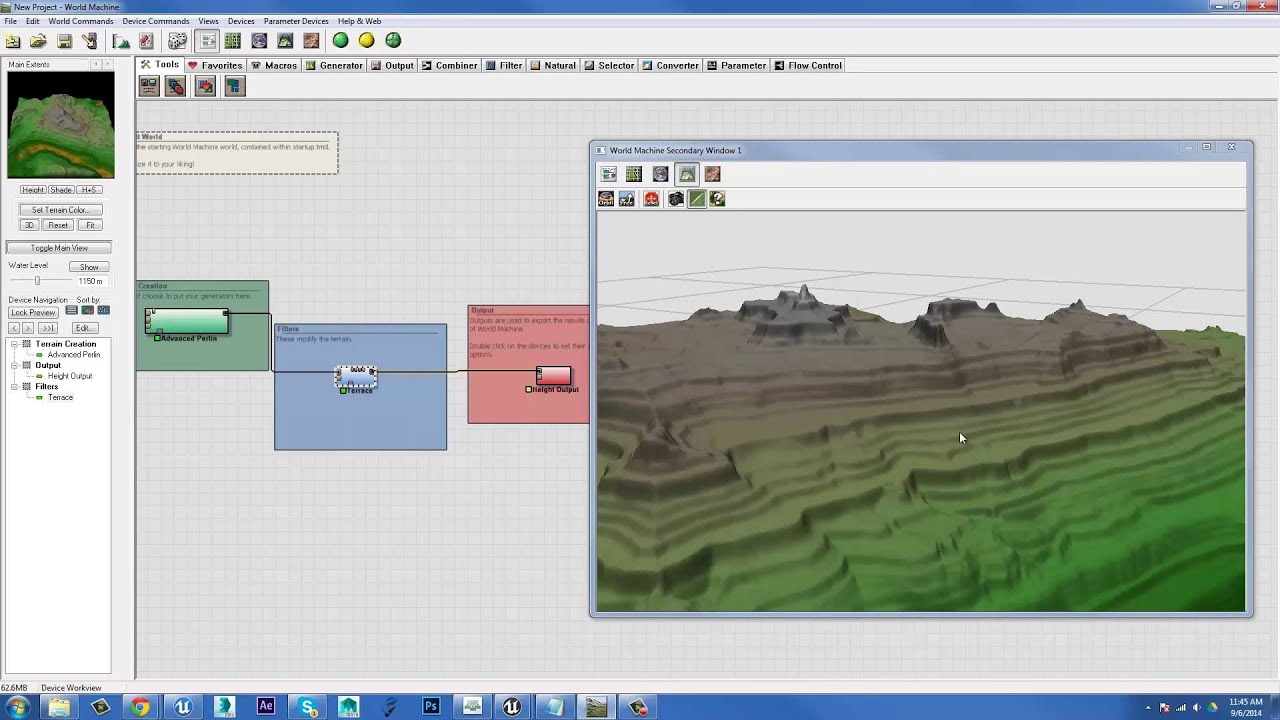1280x720 pixels.
Task: Switch to Generator devices tab
Action: (334, 65)
